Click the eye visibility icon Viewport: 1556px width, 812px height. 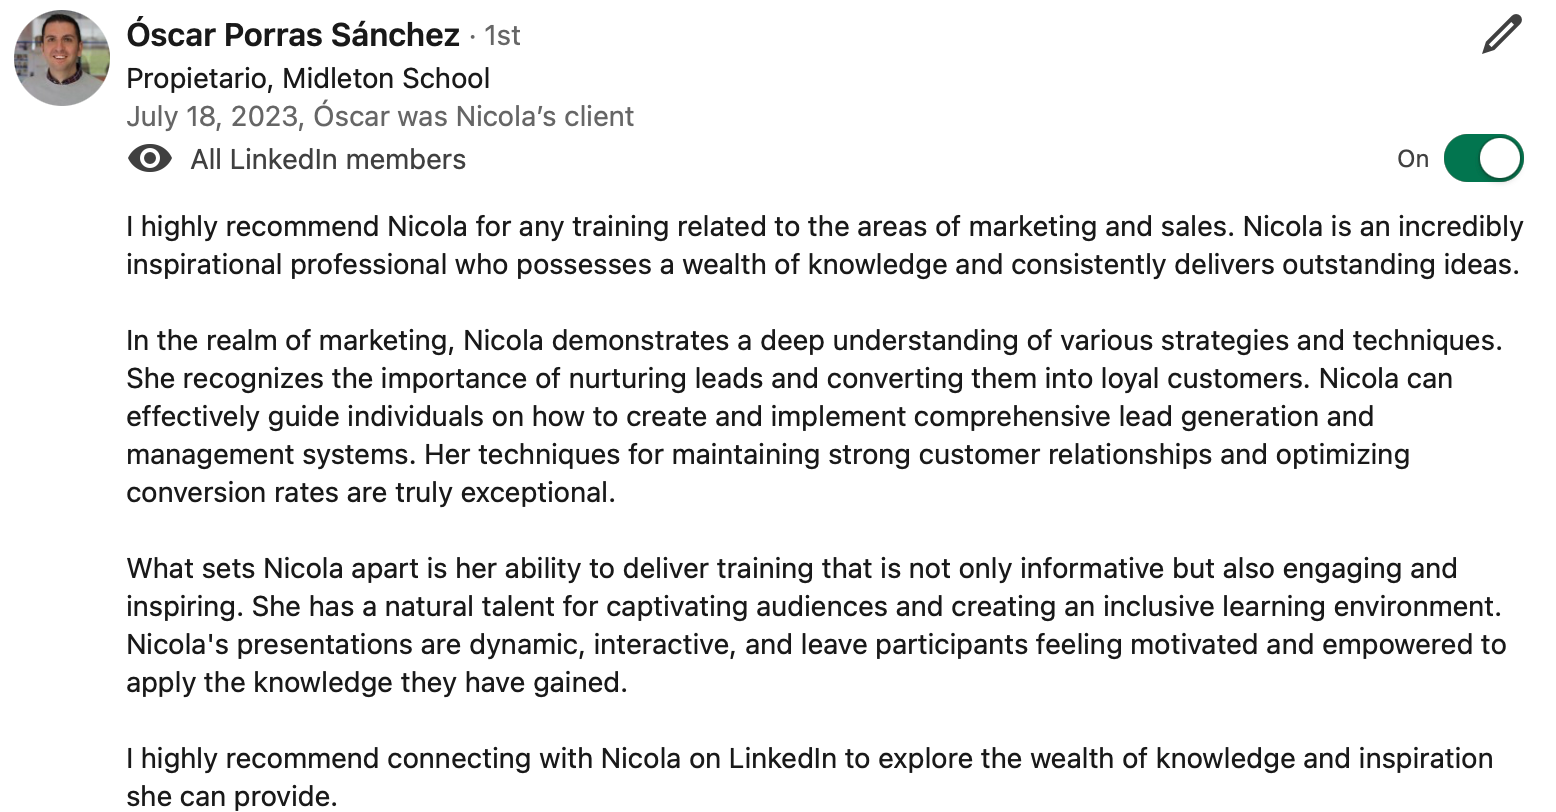[x=150, y=159]
